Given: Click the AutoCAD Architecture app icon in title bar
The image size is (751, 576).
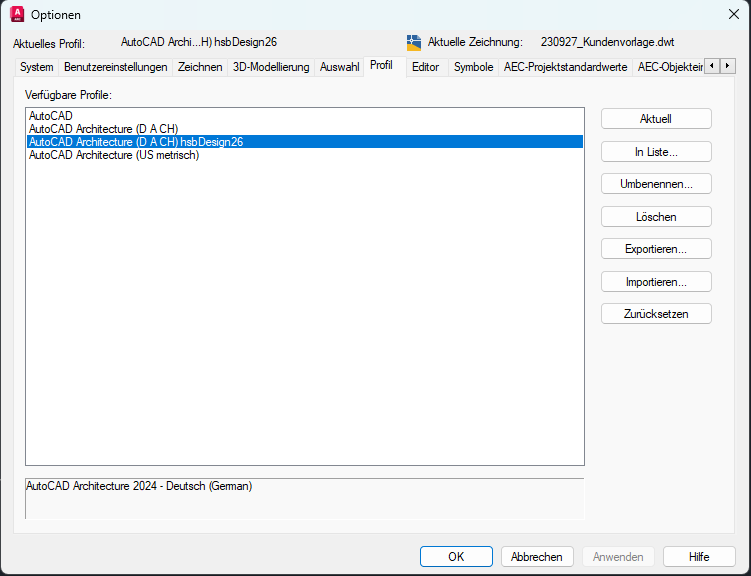Looking at the screenshot, I should pyautogui.click(x=17, y=14).
